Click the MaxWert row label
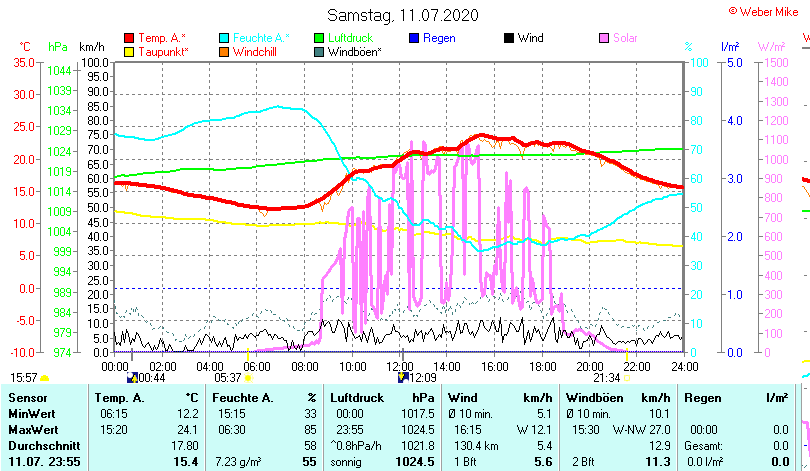Image resolution: width=810 pixels, height=471 pixels. [33, 430]
